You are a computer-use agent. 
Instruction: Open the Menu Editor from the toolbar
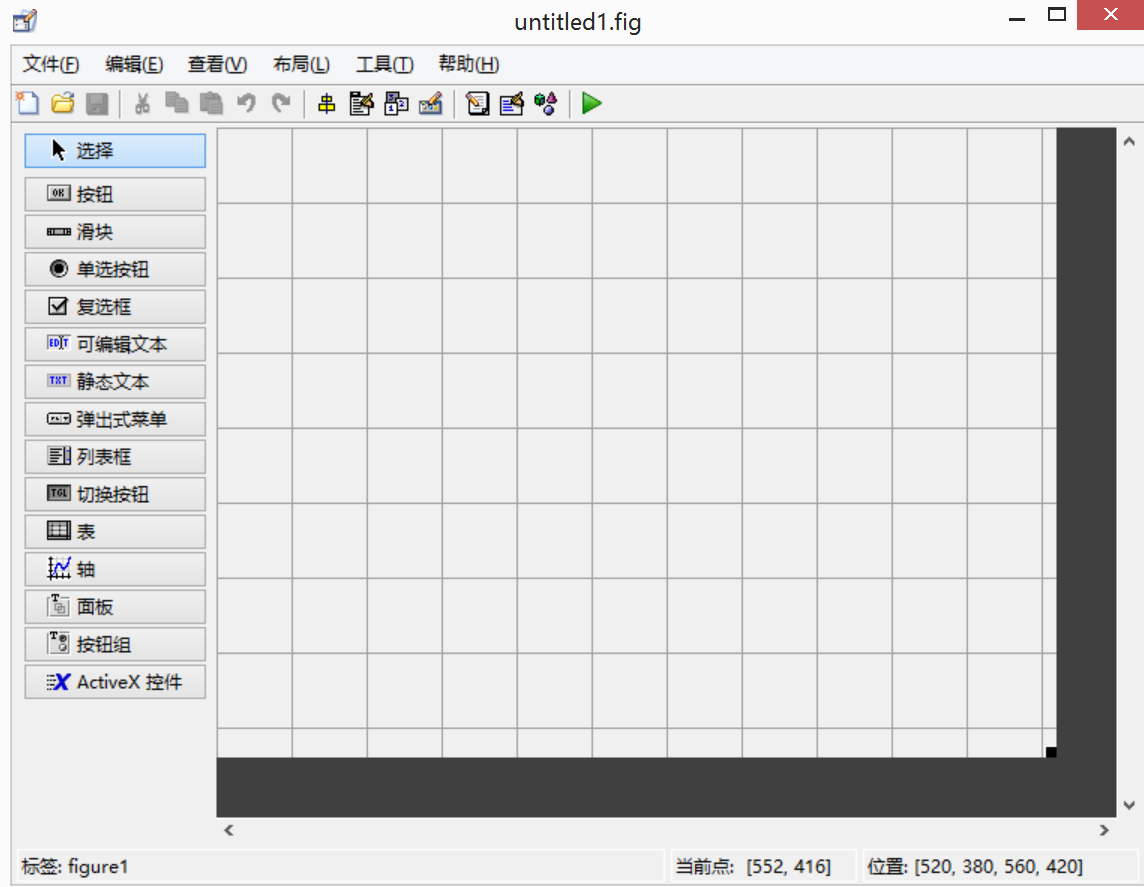(x=361, y=103)
